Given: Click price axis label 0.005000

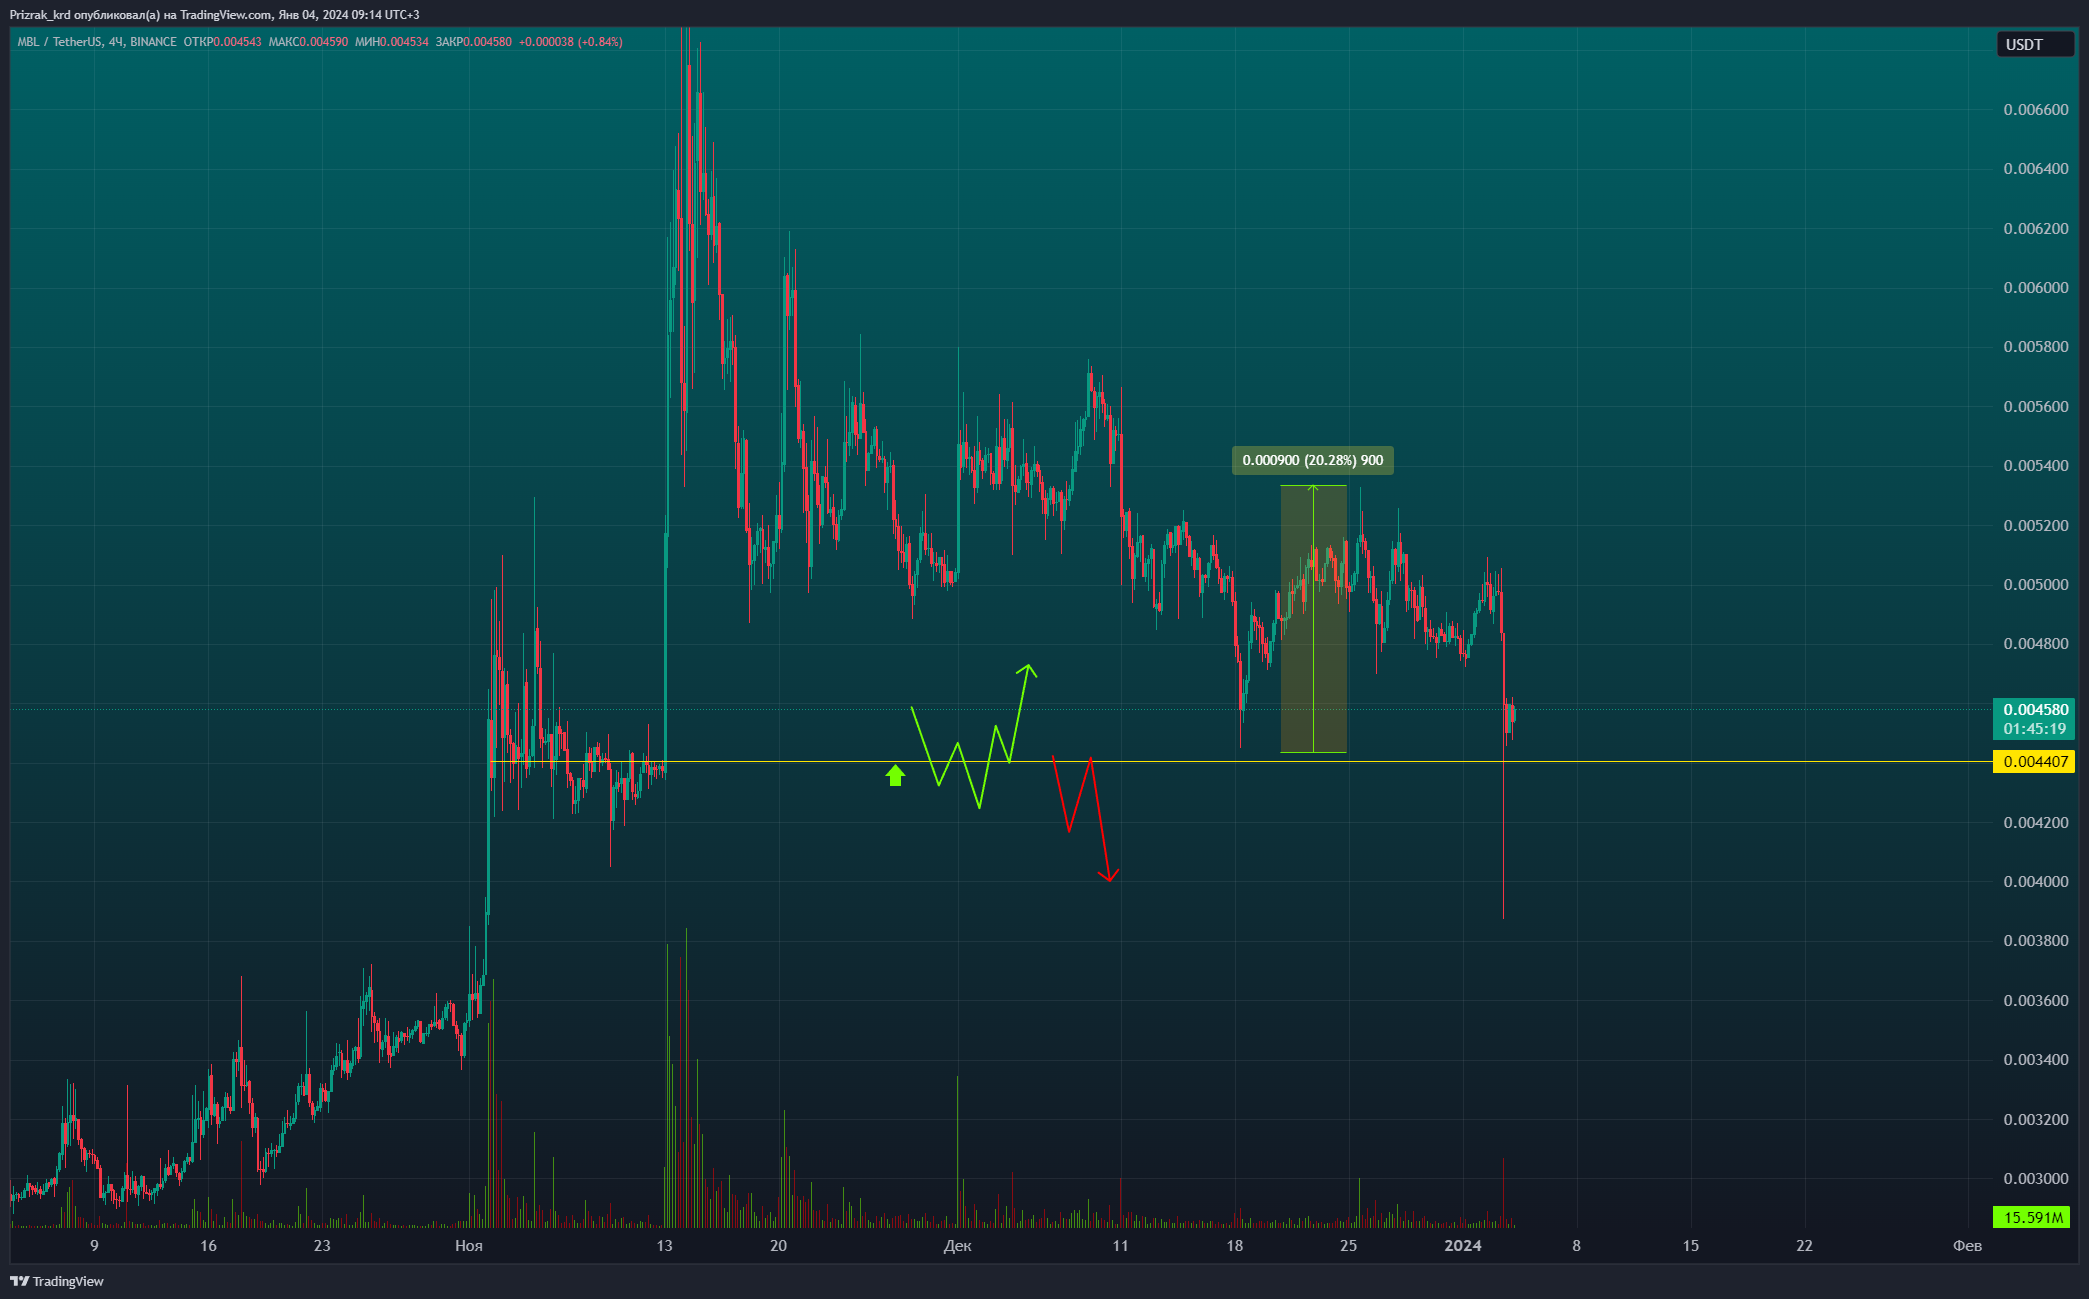Looking at the screenshot, I should [x=2035, y=585].
